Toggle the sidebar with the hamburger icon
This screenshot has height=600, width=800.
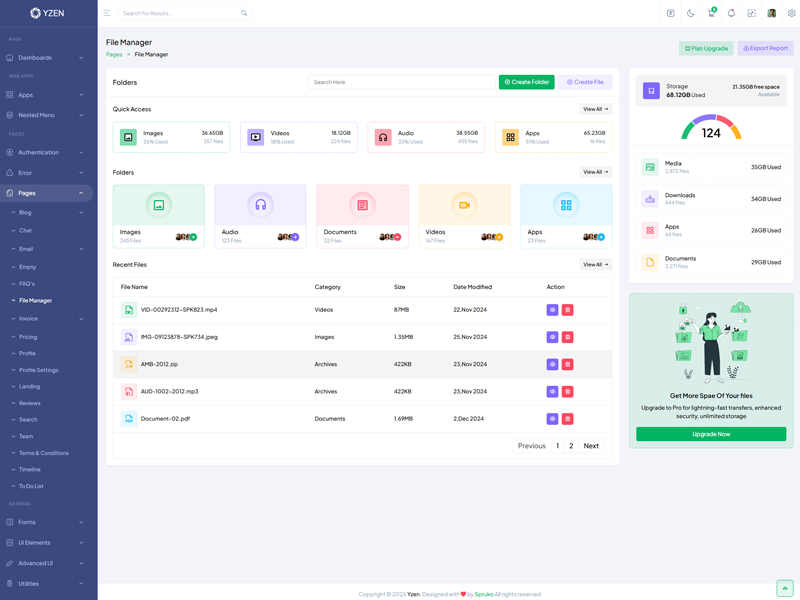(107, 13)
